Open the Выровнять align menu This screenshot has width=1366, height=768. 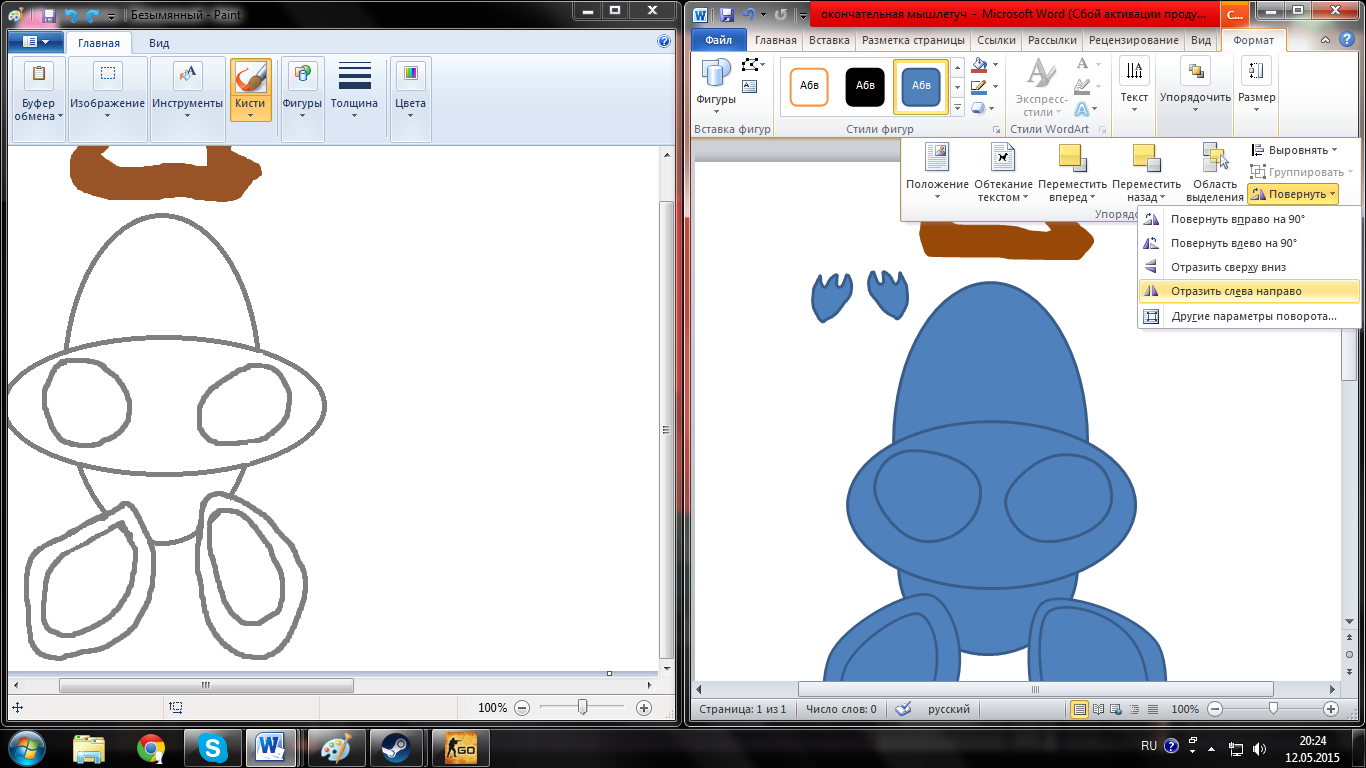(1294, 150)
